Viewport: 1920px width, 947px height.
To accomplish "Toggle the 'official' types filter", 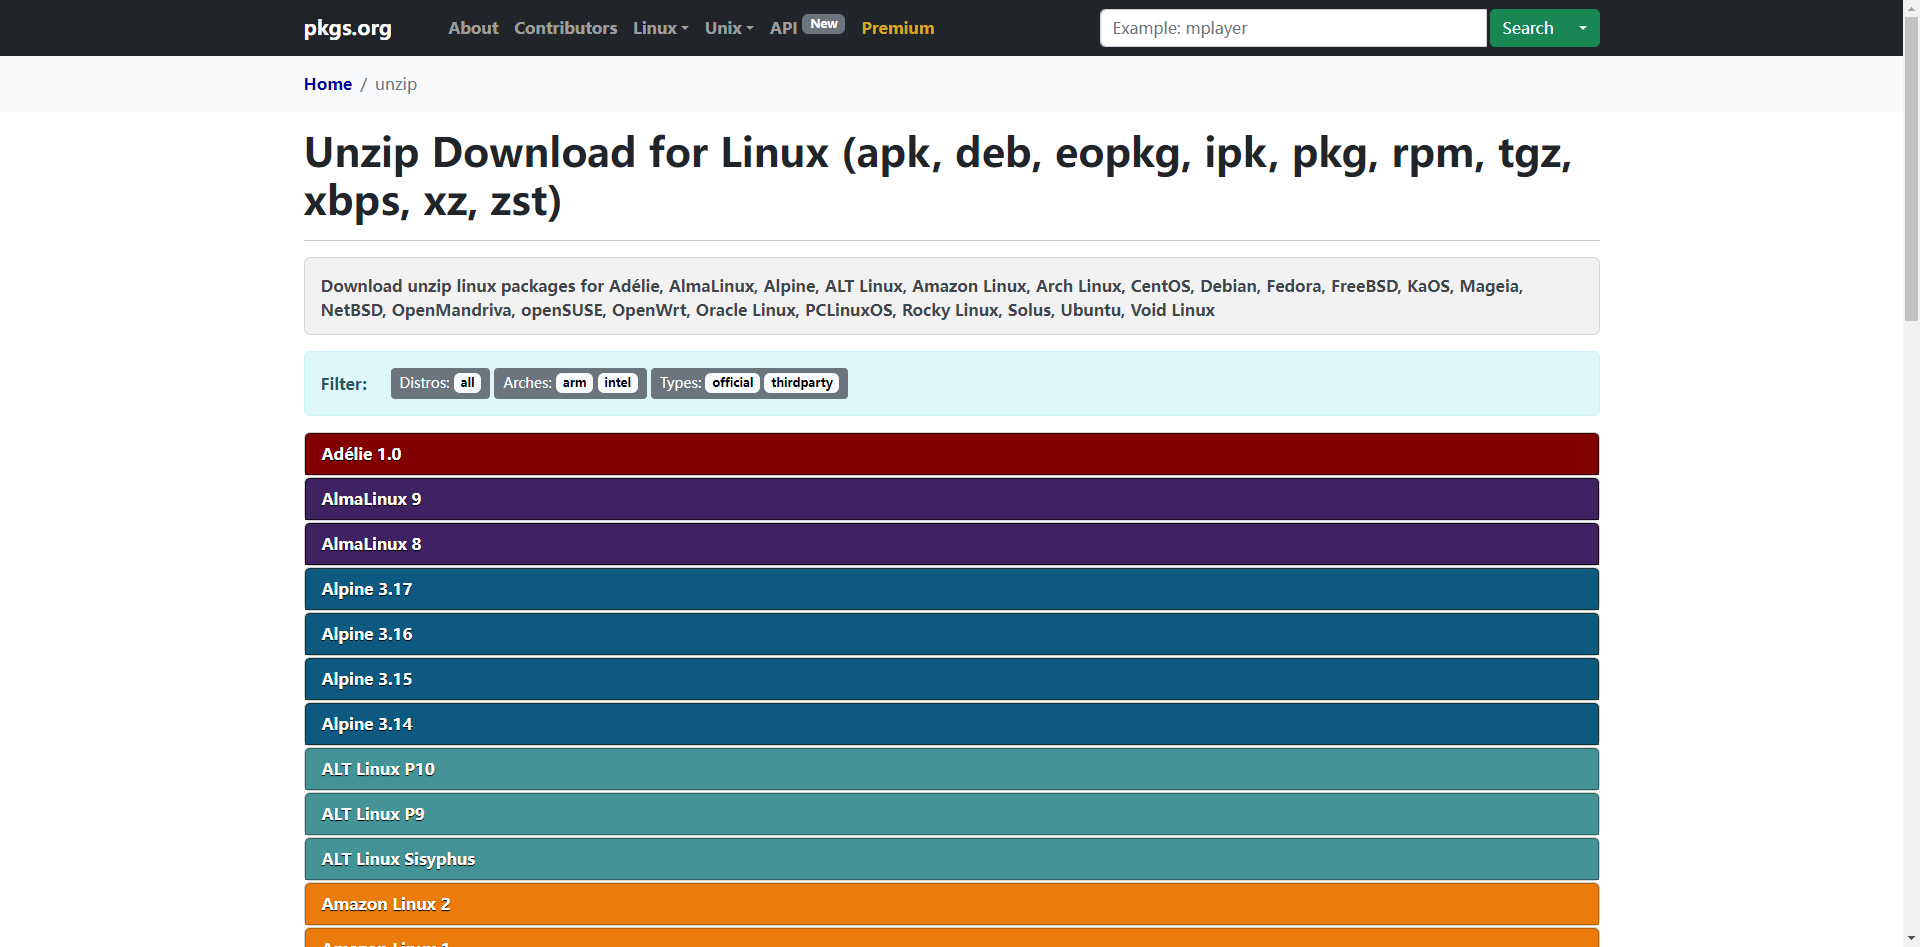I will (732, 383).
